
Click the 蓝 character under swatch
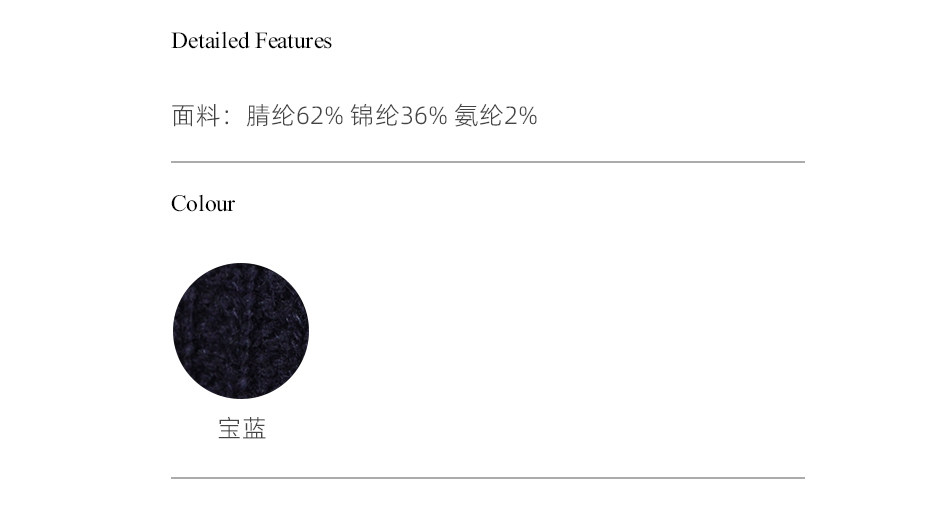point(254,430)
